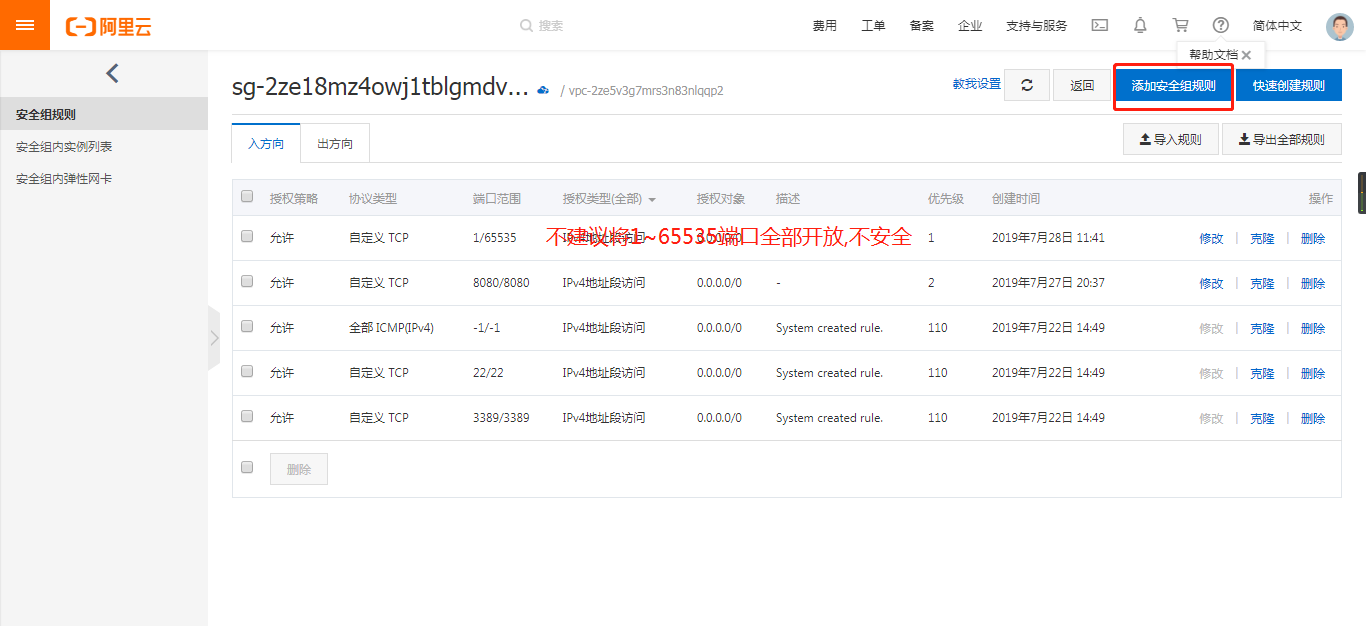Collapse sidebar with back chevron
Image resolution: width=1366 pixels, height=626 pixels.
(x=112, y=73)
